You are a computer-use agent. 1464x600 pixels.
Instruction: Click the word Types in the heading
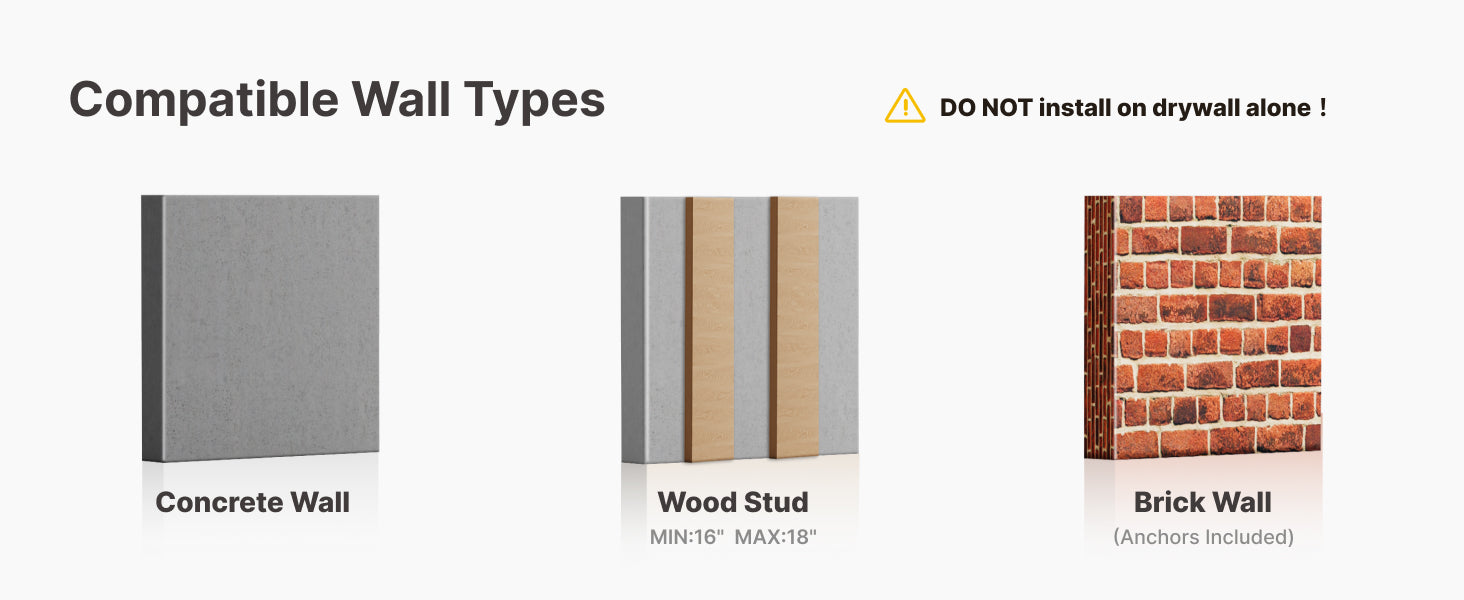[534, 102]
